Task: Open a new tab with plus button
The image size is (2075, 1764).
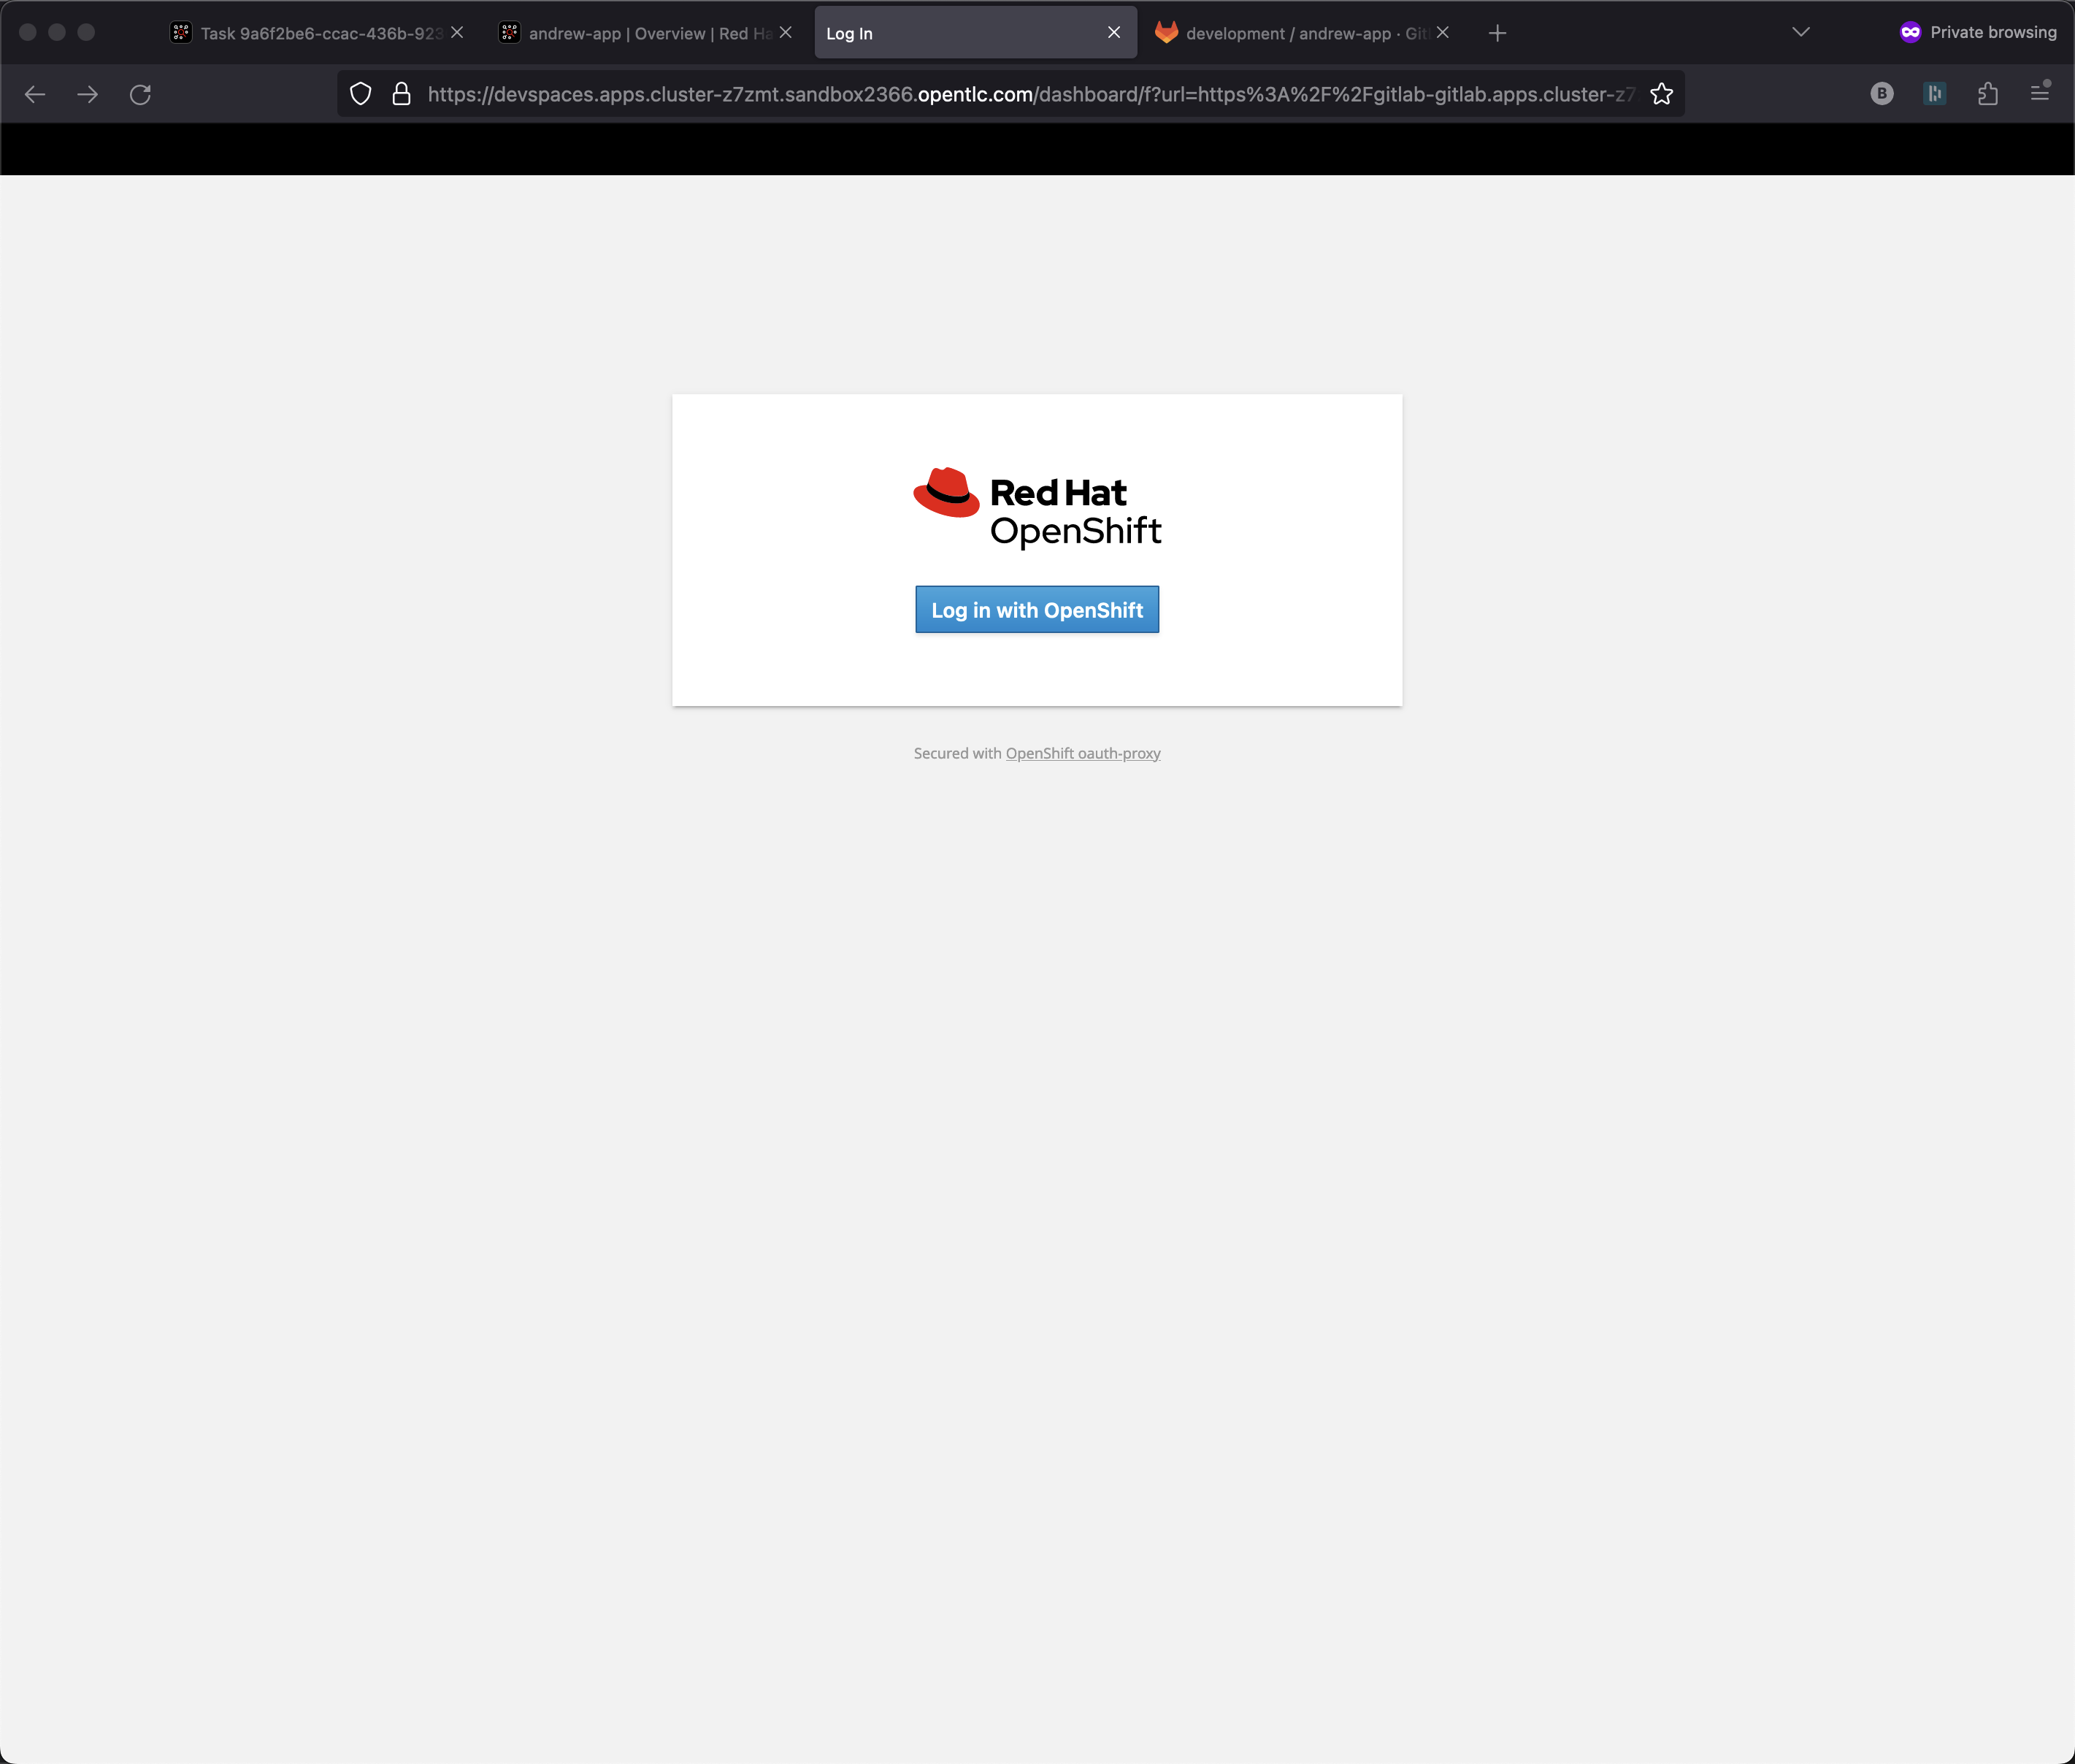Action: [x=1497, y=33]
